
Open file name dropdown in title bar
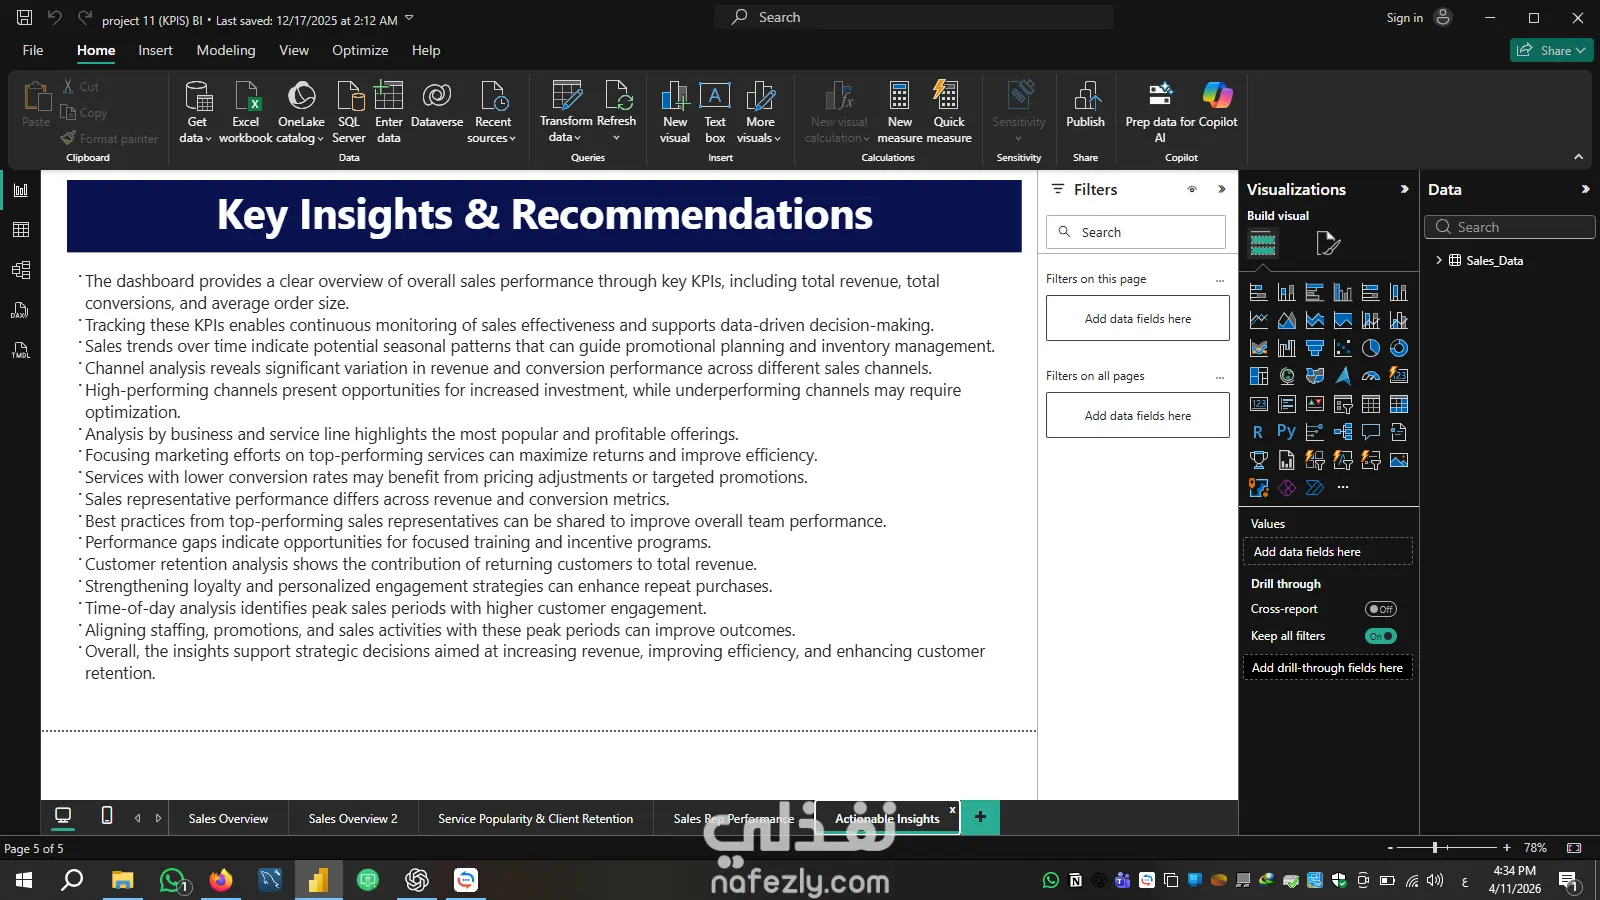click(409, 19)
